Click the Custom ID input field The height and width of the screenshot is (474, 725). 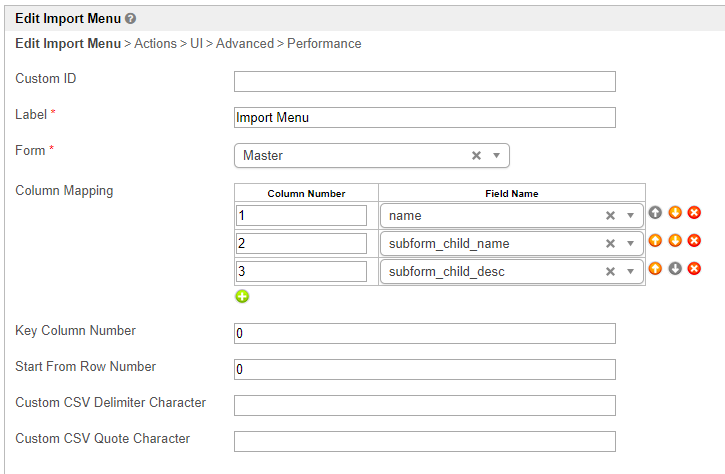pyautogui.click(x=424, y=82)
